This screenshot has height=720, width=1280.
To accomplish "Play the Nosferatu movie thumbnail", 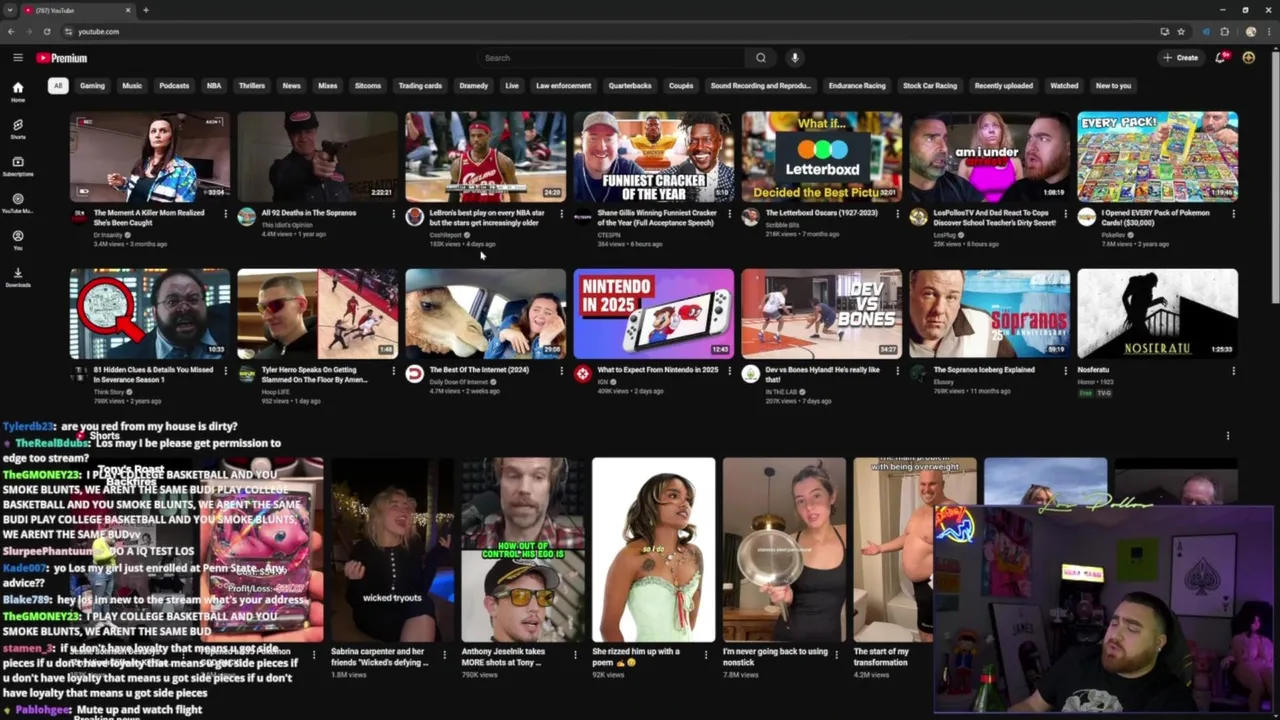I will click(x=1157, y=313).
